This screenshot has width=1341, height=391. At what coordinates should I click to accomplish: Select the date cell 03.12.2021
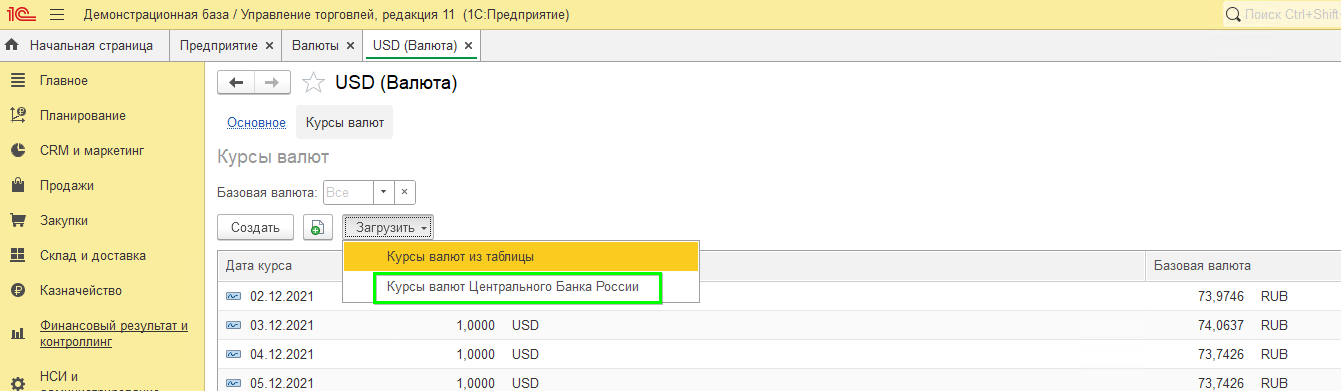282,326
